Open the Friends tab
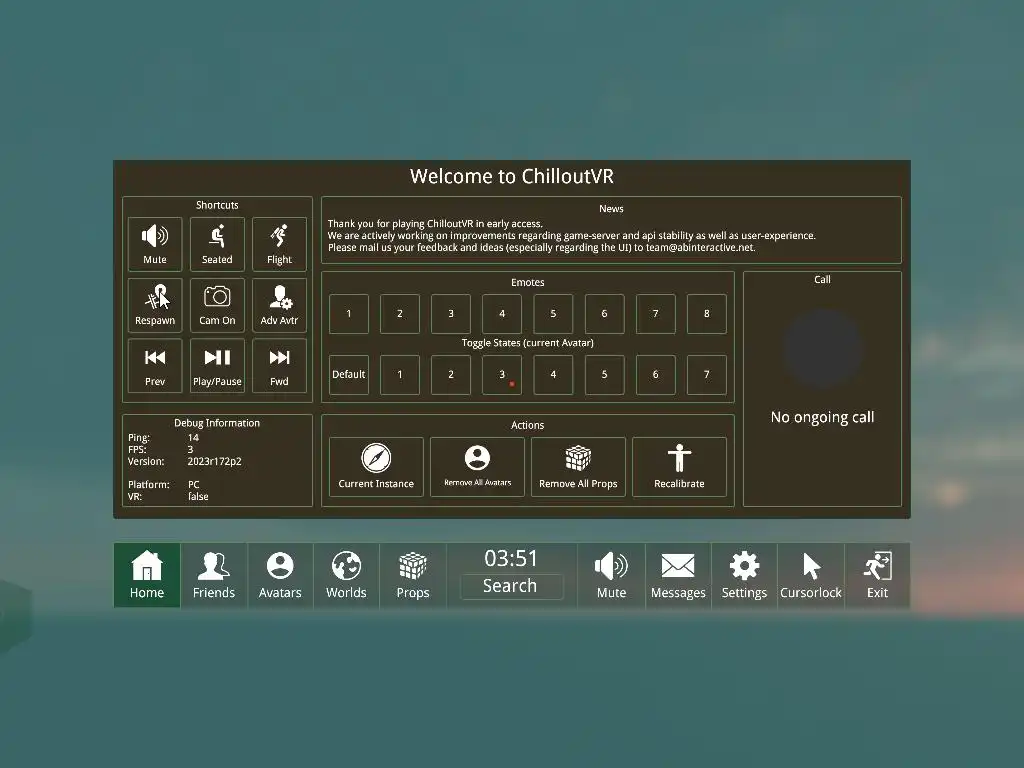 click(214, 575)
